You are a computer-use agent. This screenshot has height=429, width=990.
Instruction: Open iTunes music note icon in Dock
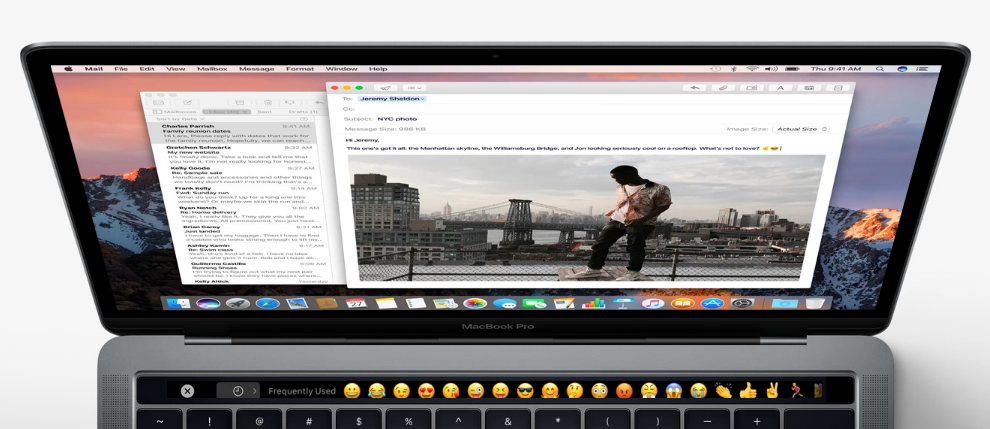click(653, 303)
